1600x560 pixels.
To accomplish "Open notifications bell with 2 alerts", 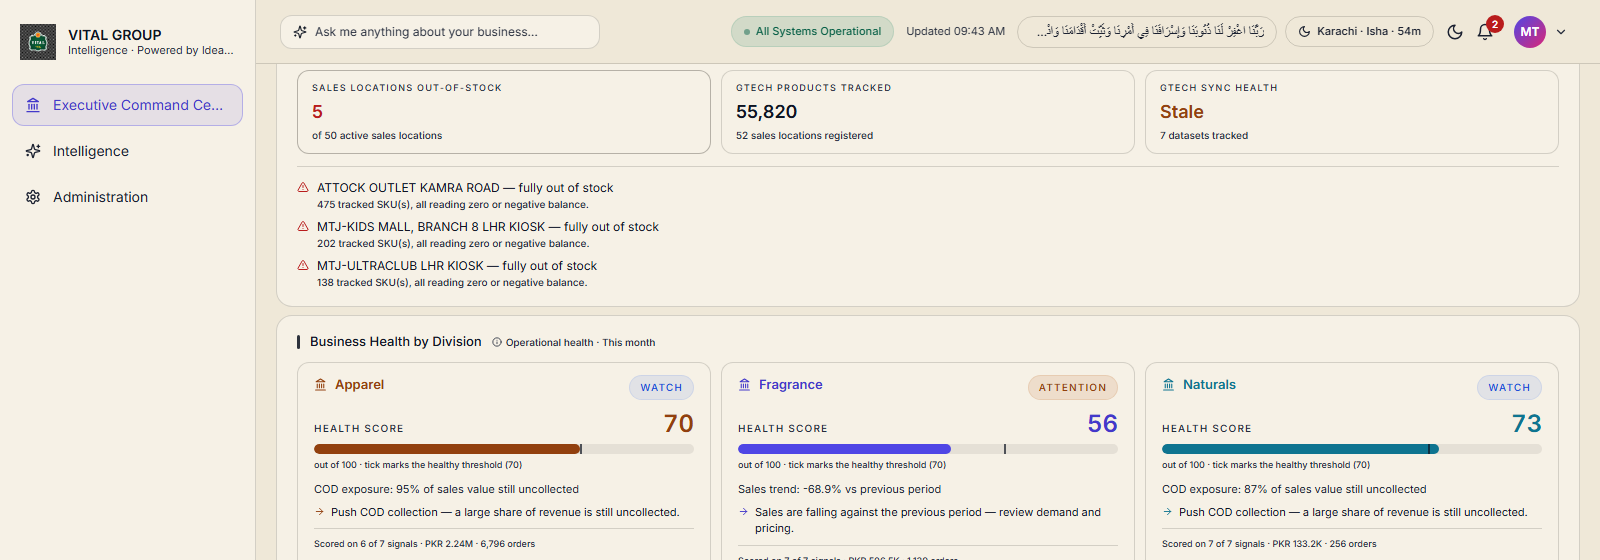I will tap(1486, 31).
